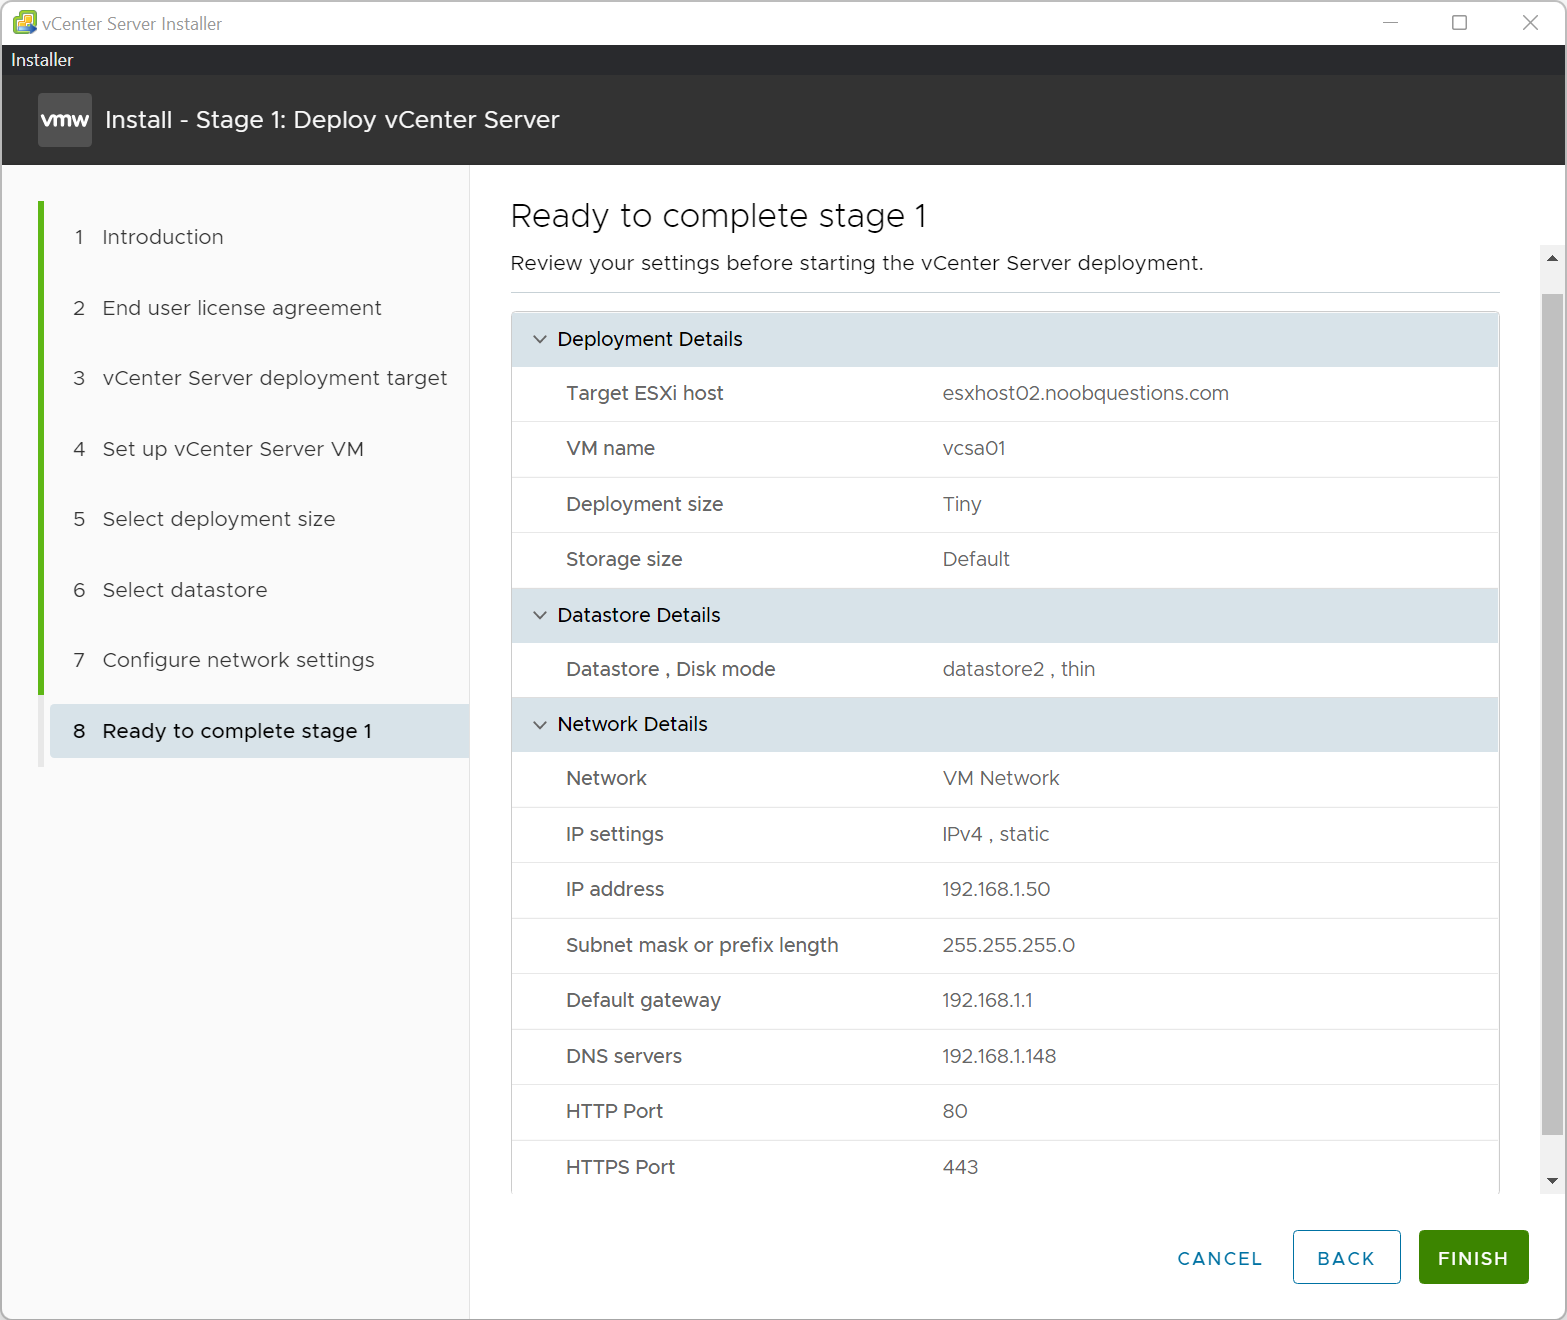Collapse the Datastore Details section

click(x=540, y=615)
